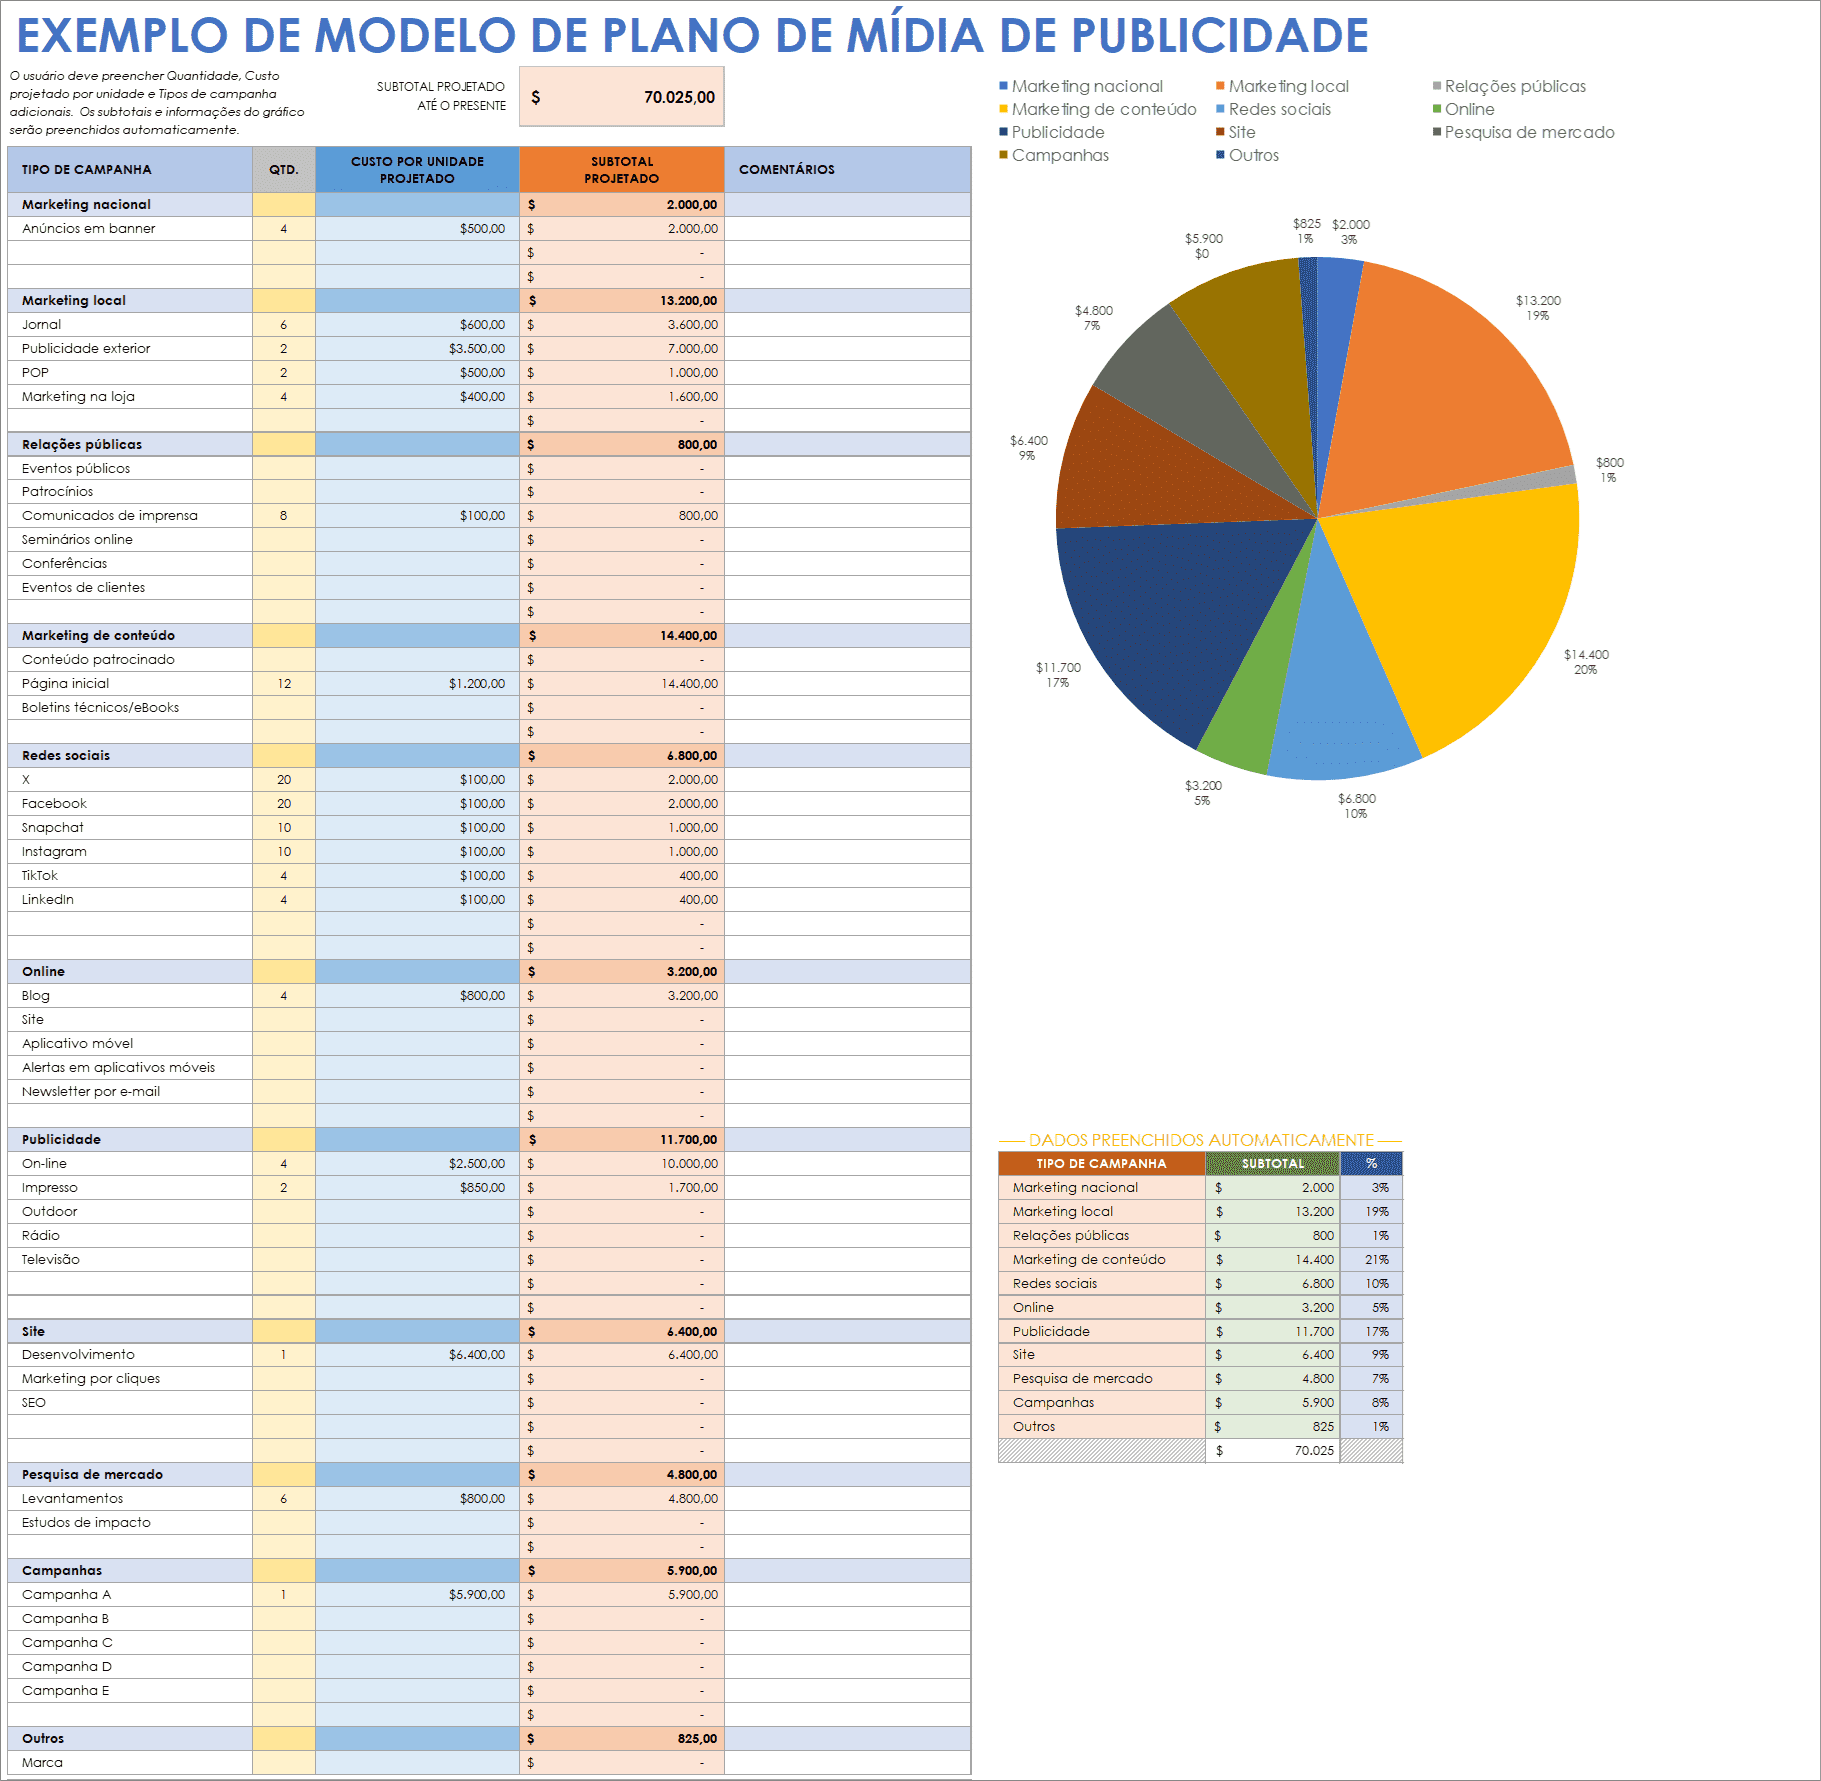This screenshot has width=1821, height=1781.
Task: Click the summary table % header
Action: [1371, 1163]
